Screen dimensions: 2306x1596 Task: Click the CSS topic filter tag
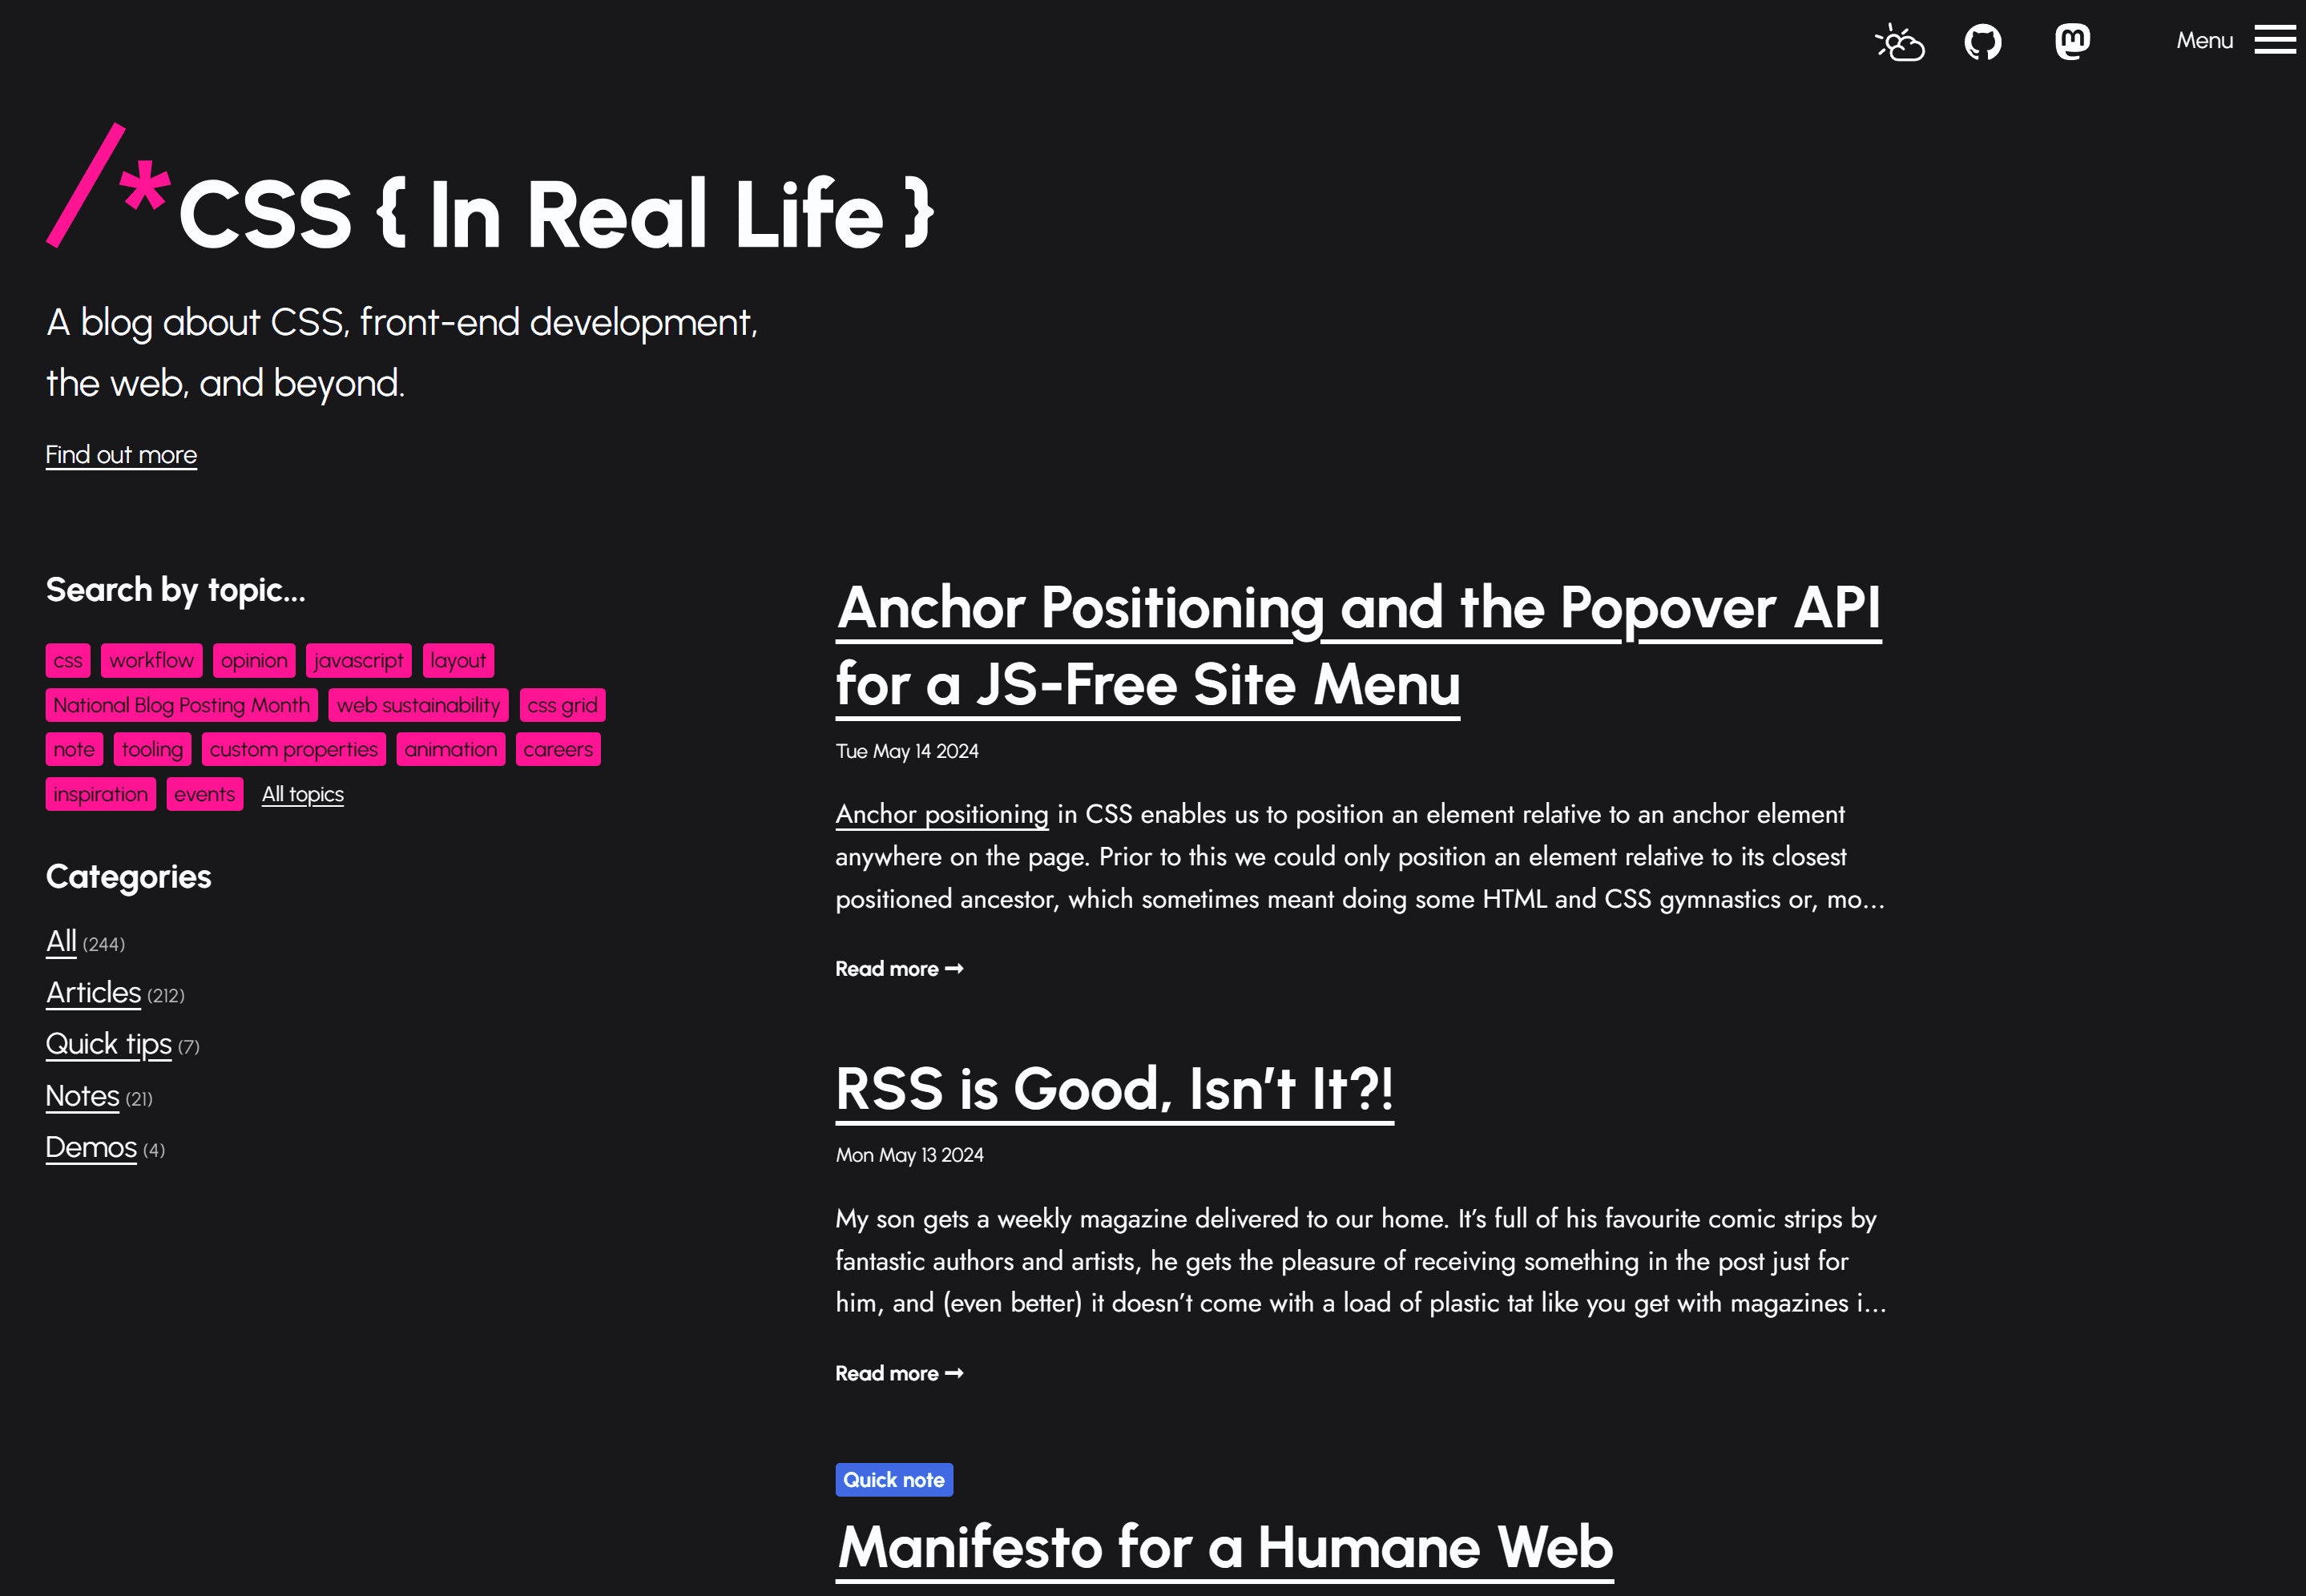(x=67, y=660)
